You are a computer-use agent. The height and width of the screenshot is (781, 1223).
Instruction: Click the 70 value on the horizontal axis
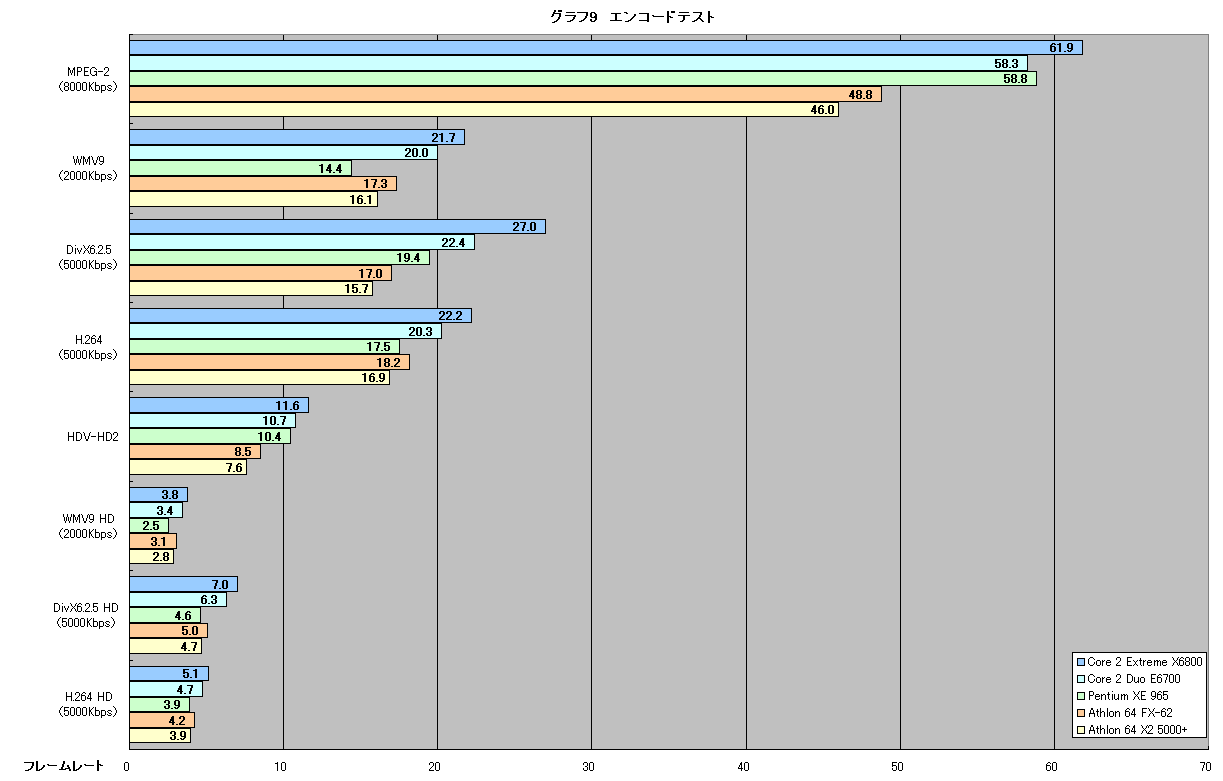(x=1208, y=767)
